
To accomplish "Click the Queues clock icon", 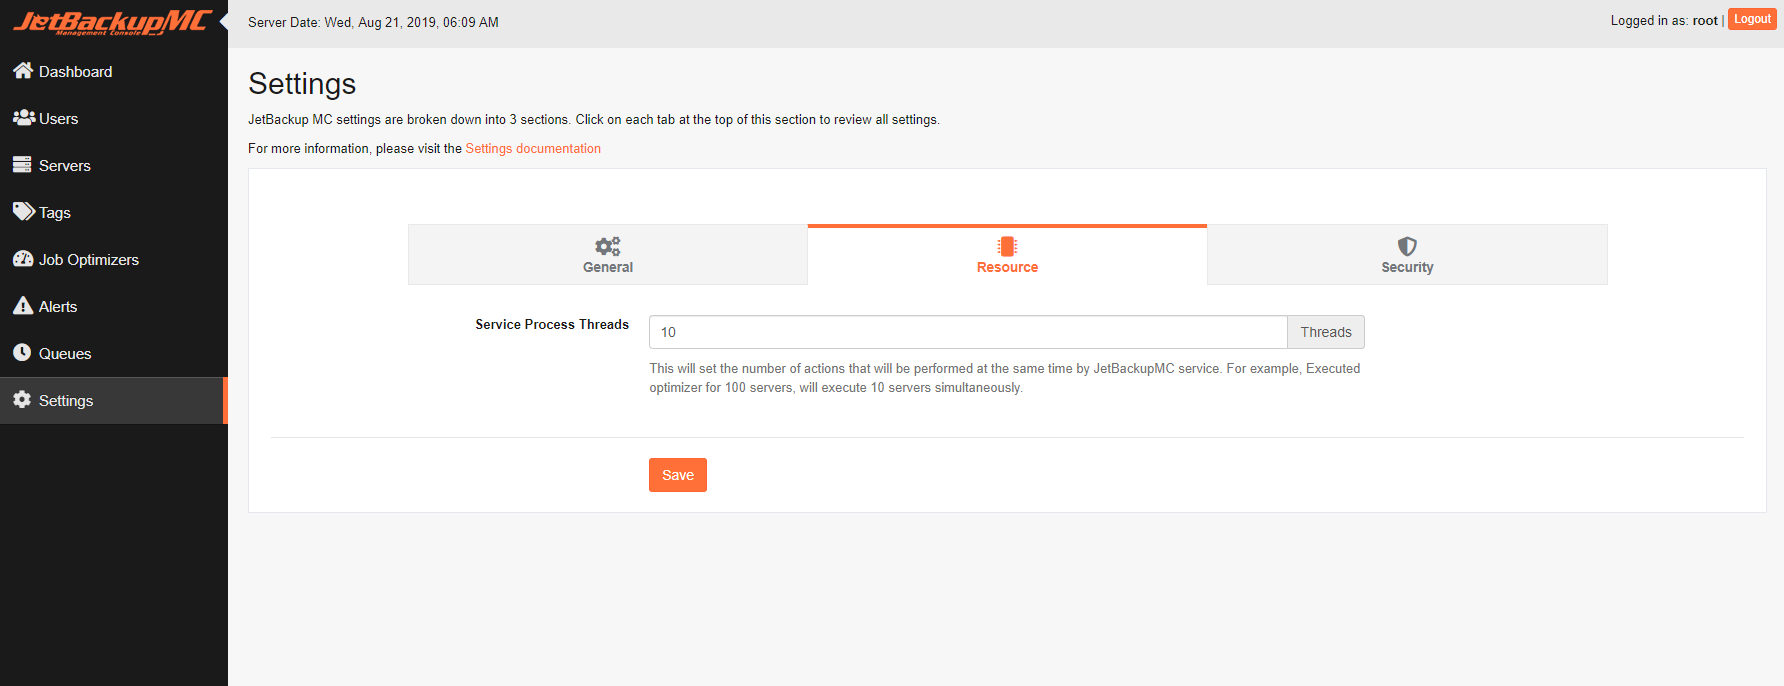I will [x=22, y=352].
